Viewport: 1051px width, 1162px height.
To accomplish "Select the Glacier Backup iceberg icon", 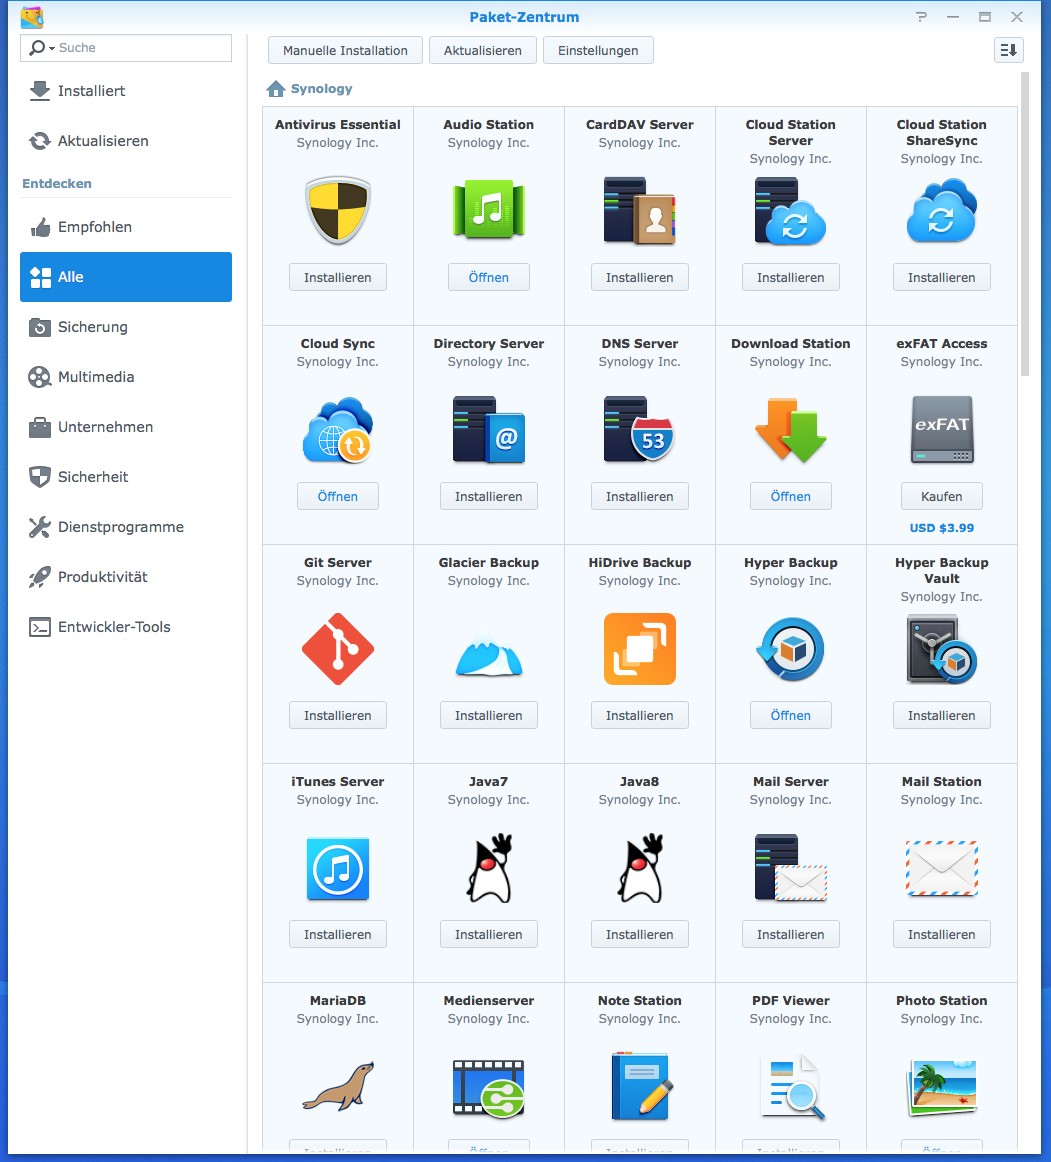I will point(488,654).
